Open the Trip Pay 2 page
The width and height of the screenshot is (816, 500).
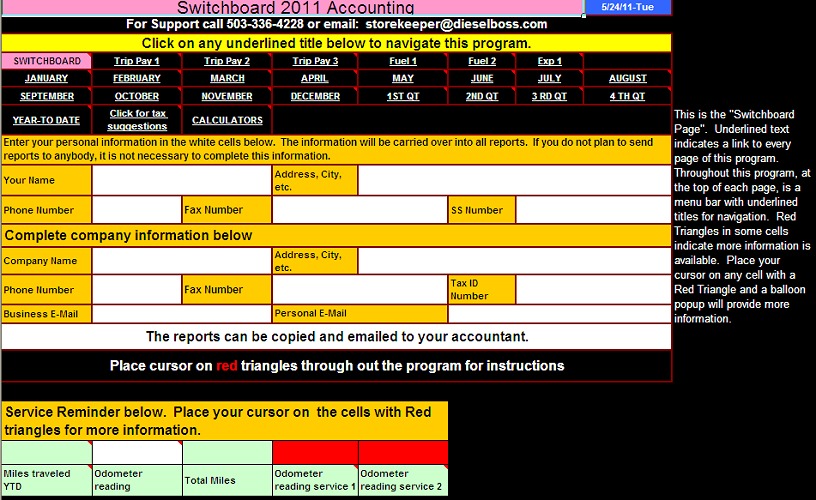tap(227, 61)
